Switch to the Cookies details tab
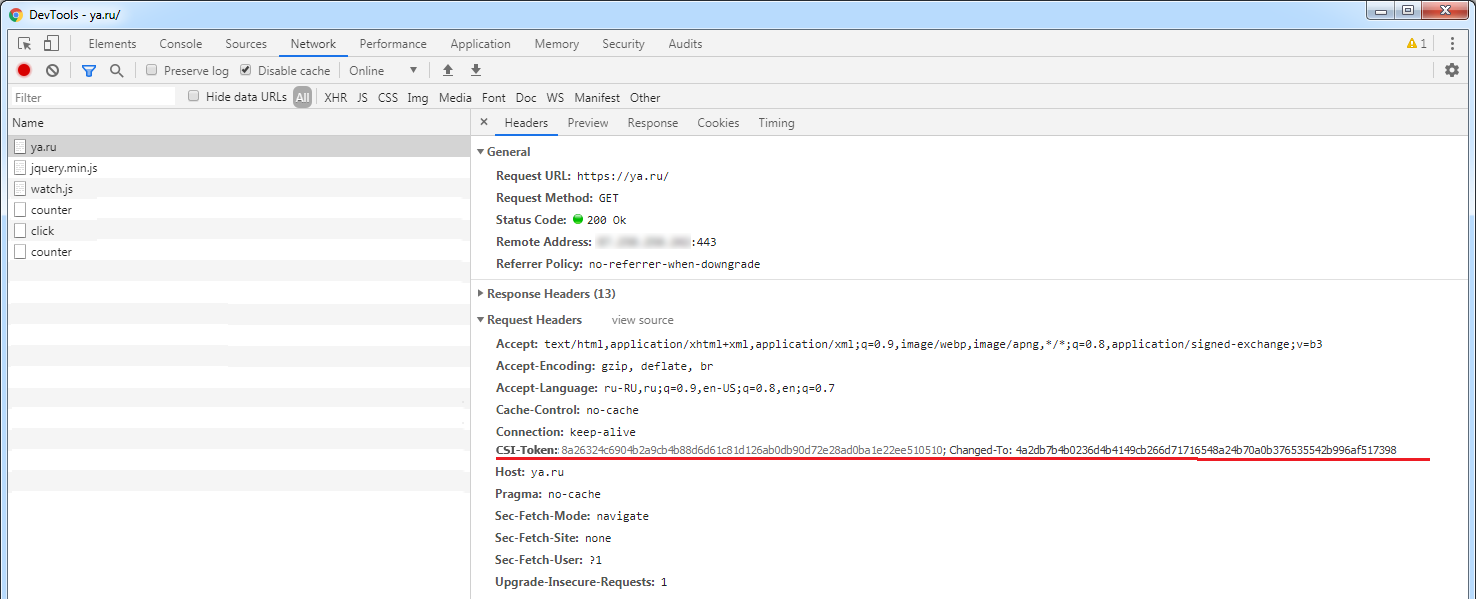The width and height of the screenshot is (1476, 599). [x=718, y=123]
